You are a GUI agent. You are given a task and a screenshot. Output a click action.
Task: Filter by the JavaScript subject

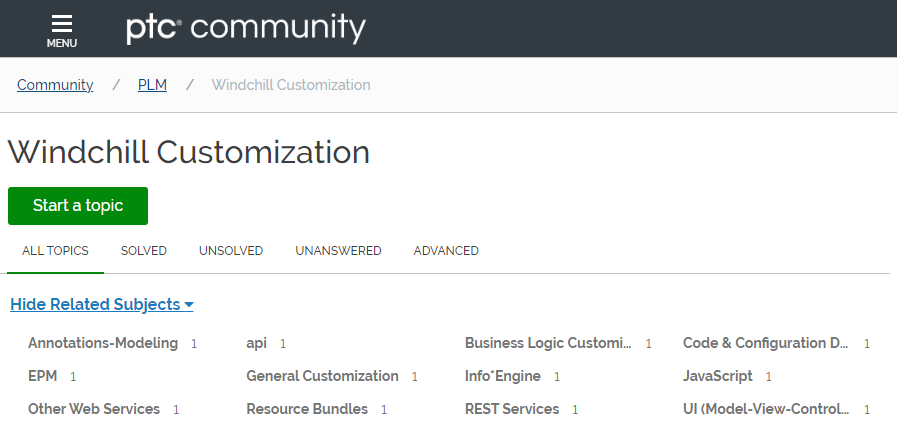tap(717, 376)
